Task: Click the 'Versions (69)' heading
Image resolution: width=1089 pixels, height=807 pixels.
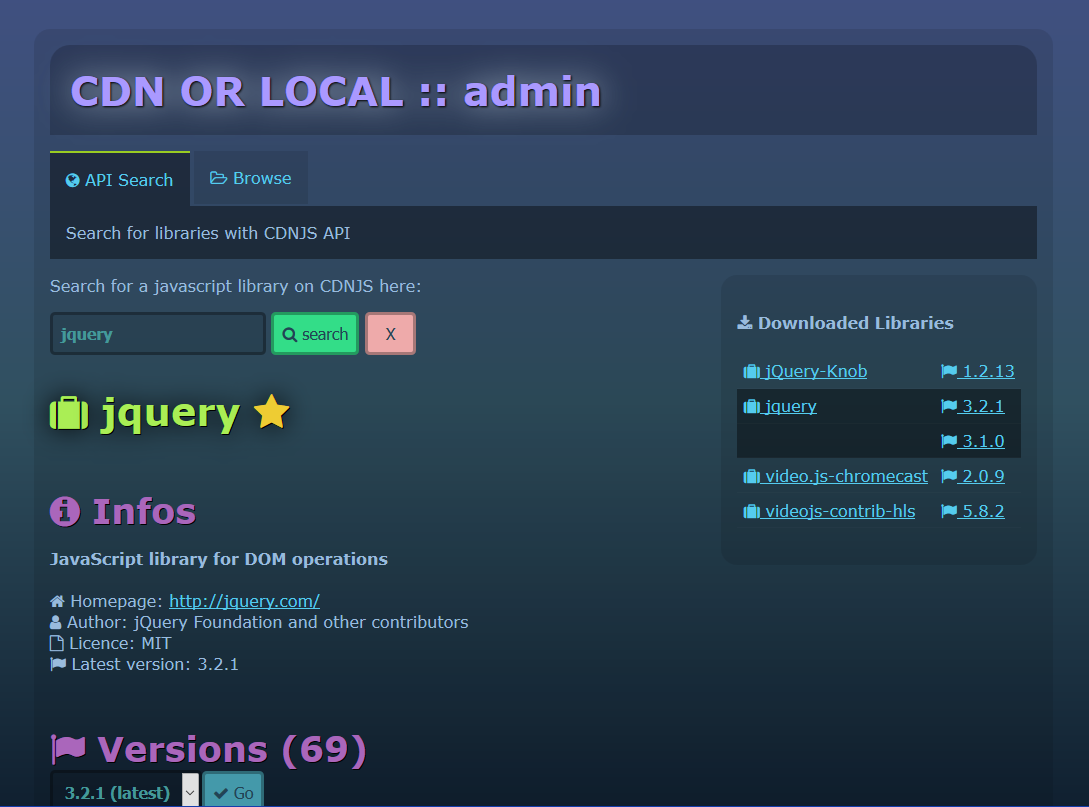Action: 232,749
